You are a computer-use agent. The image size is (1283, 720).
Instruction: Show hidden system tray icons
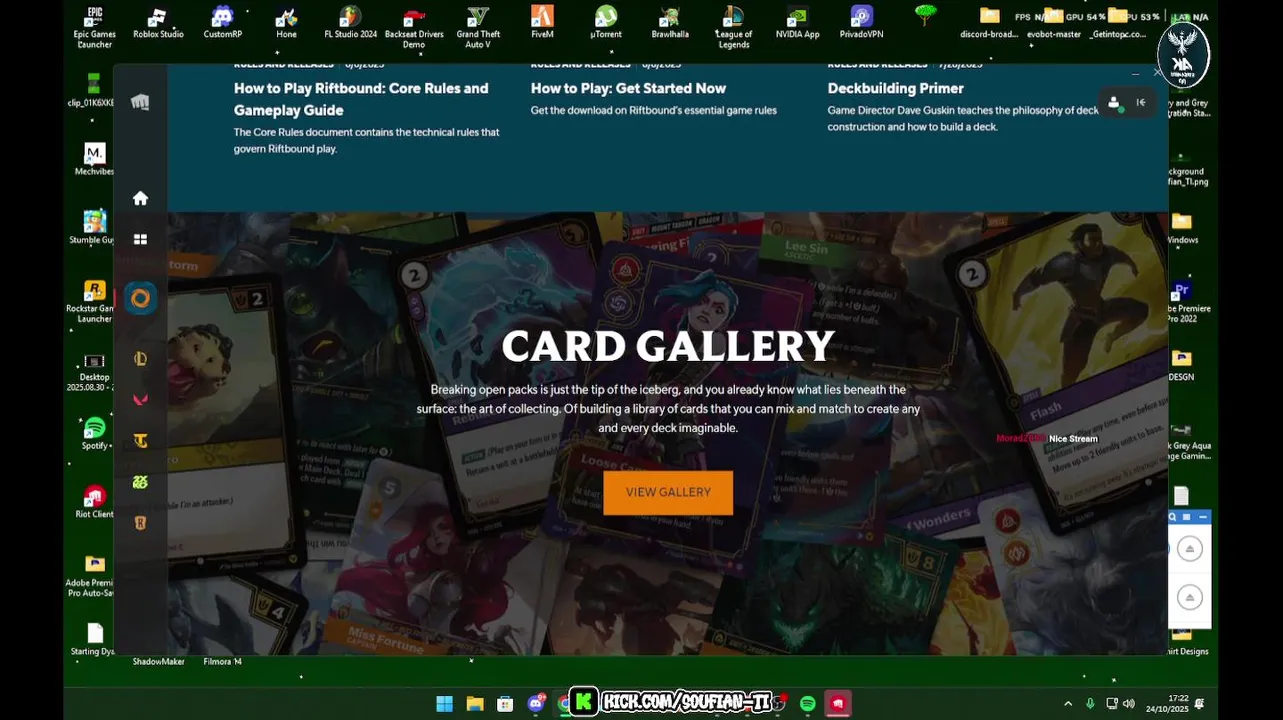coord(1068,704)
